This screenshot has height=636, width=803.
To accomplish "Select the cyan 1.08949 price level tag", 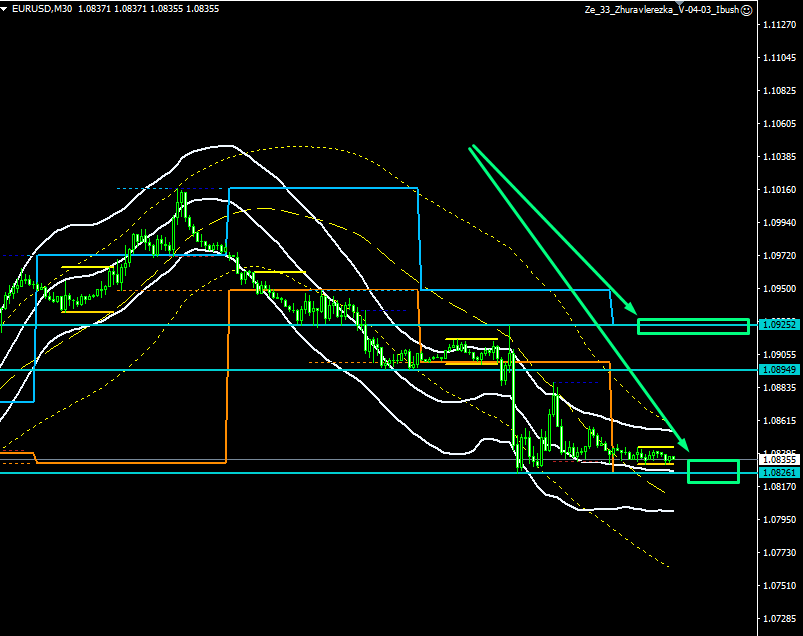I will coord(779,370).
